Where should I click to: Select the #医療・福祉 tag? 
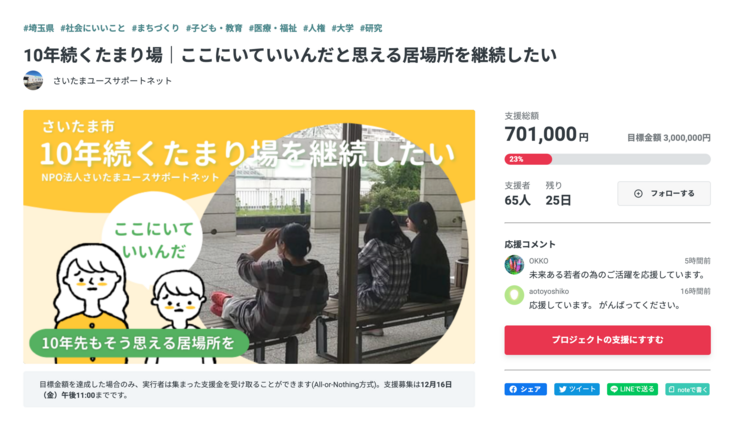coord(273,28)
